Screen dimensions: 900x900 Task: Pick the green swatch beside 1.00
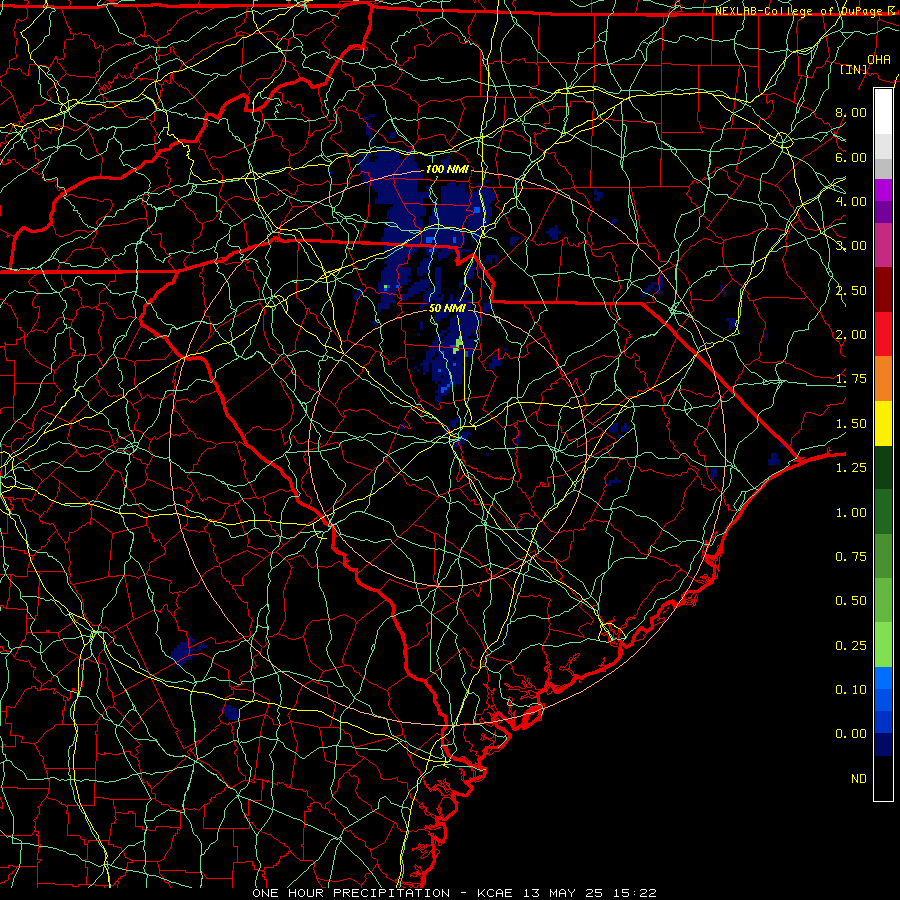883,512
